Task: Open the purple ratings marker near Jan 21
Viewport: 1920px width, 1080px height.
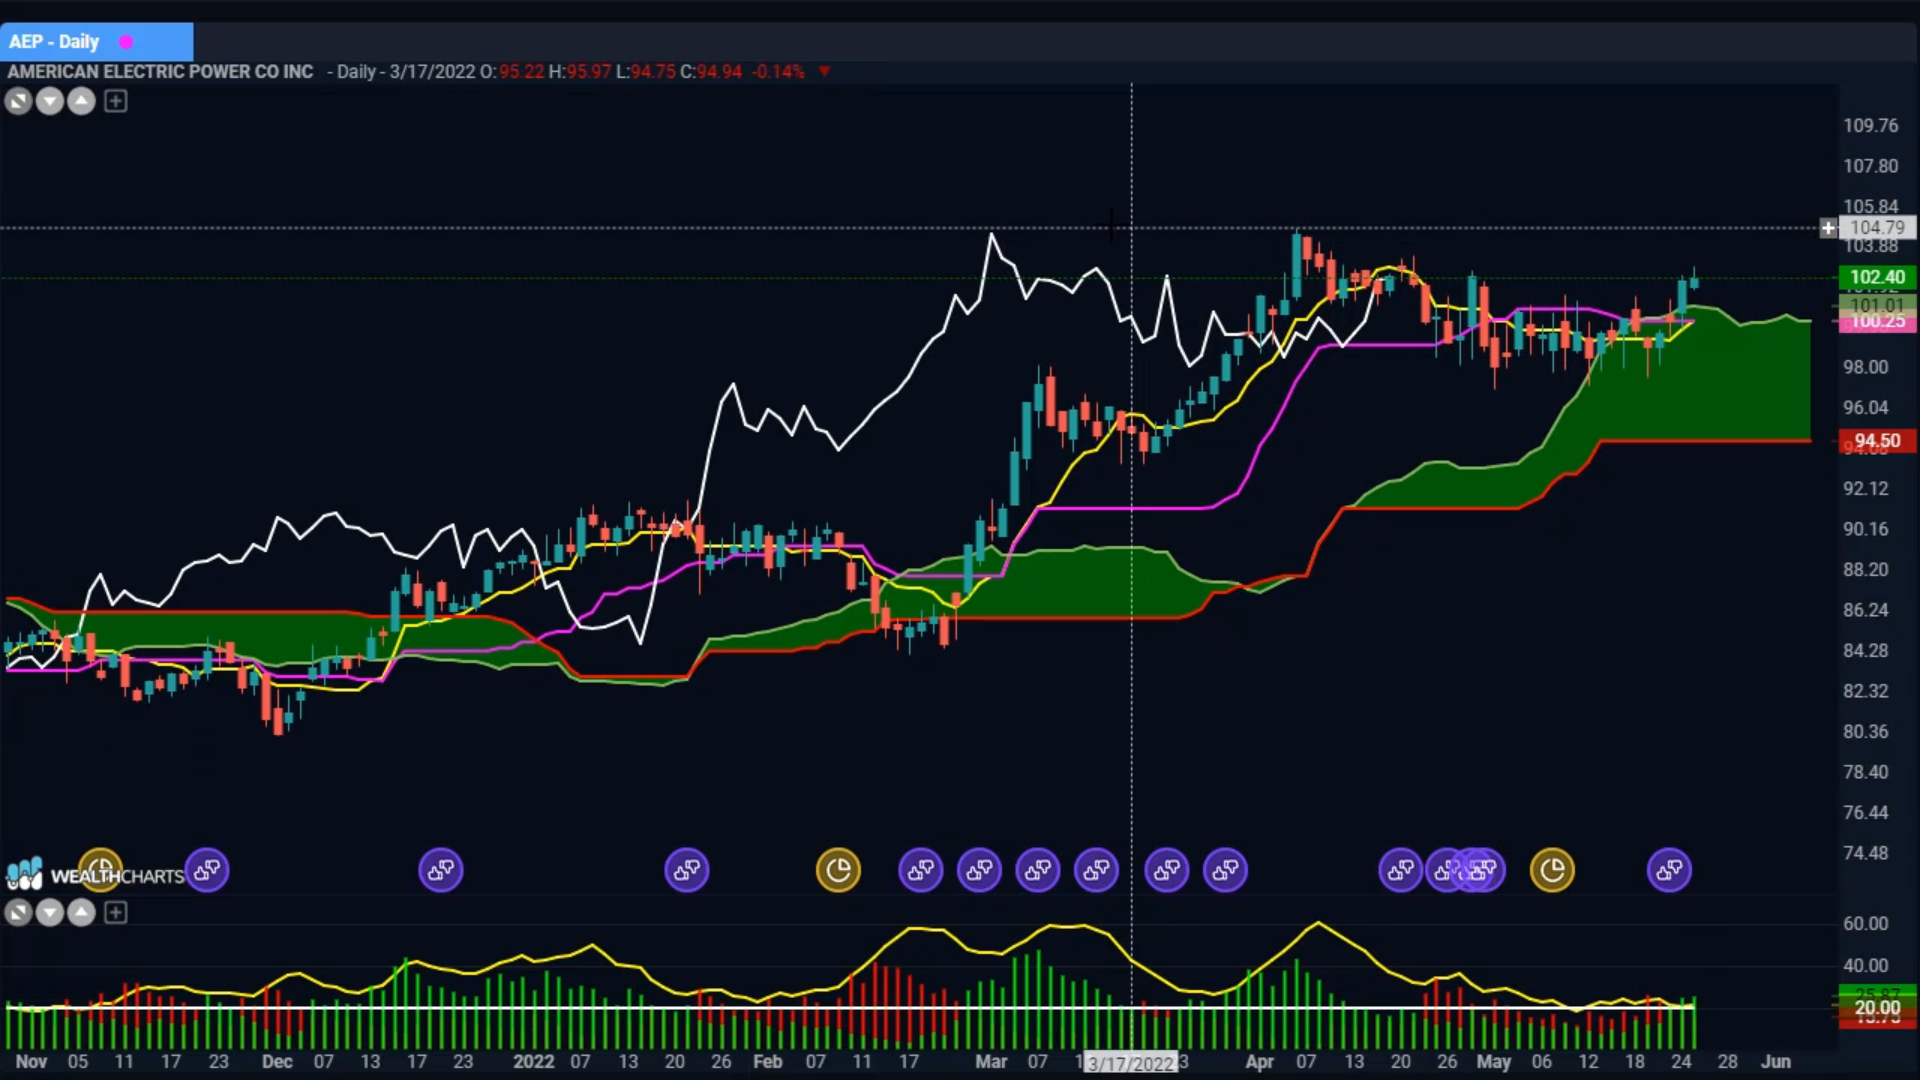Action: 687,870
